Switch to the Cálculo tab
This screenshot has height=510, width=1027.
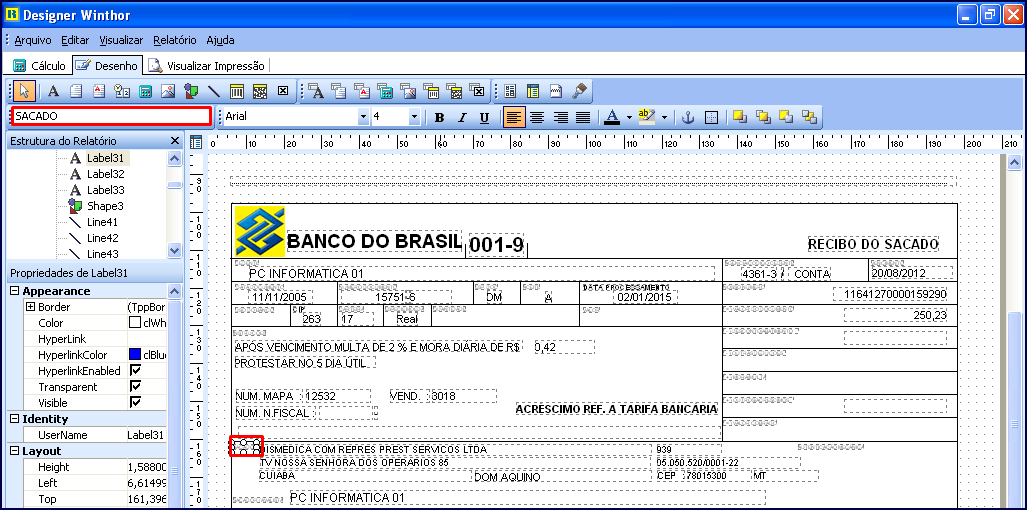point(40,65)
